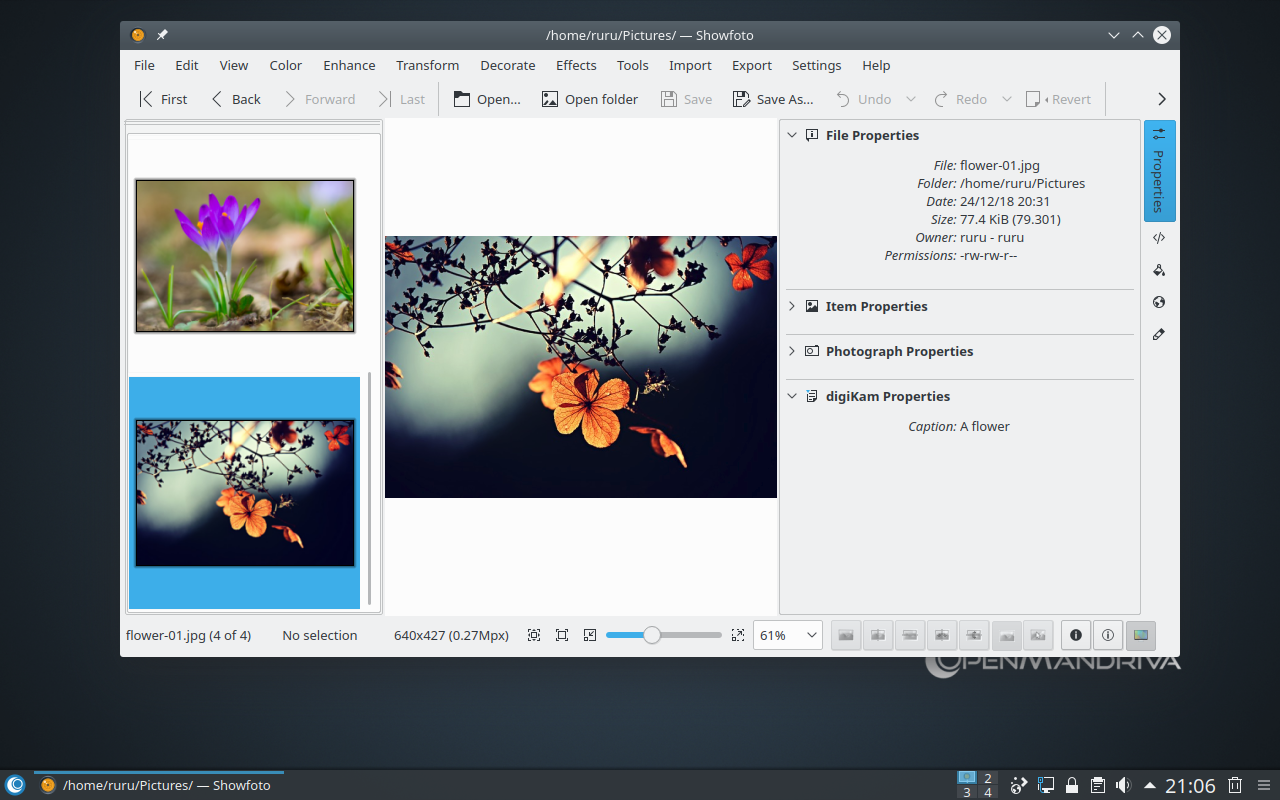Go to the First image
Viewport: 1280px width, 800px height.
point(163,99)
